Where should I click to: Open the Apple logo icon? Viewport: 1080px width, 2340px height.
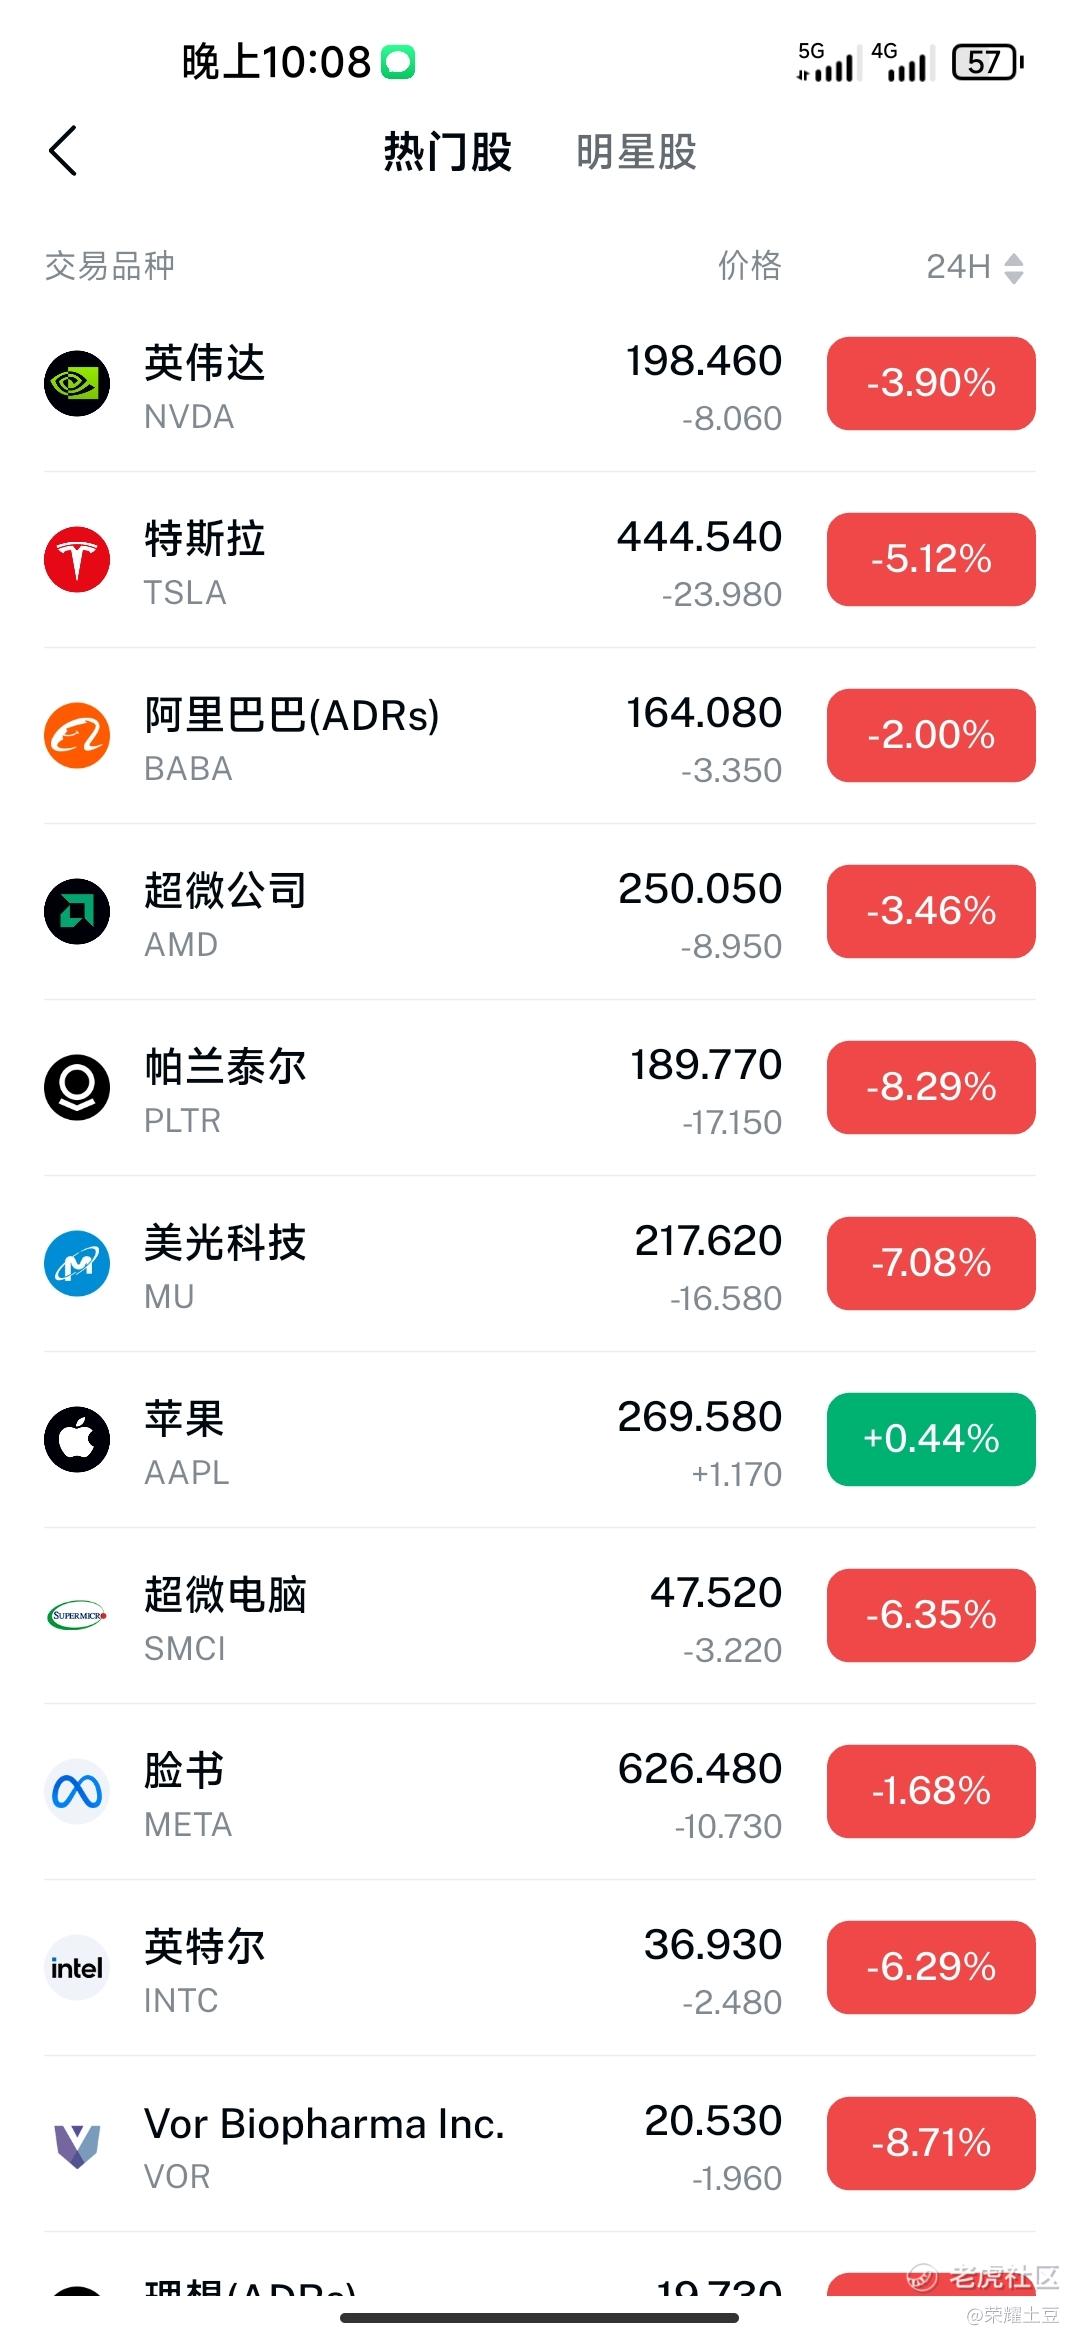click(x=77, y=1439)
